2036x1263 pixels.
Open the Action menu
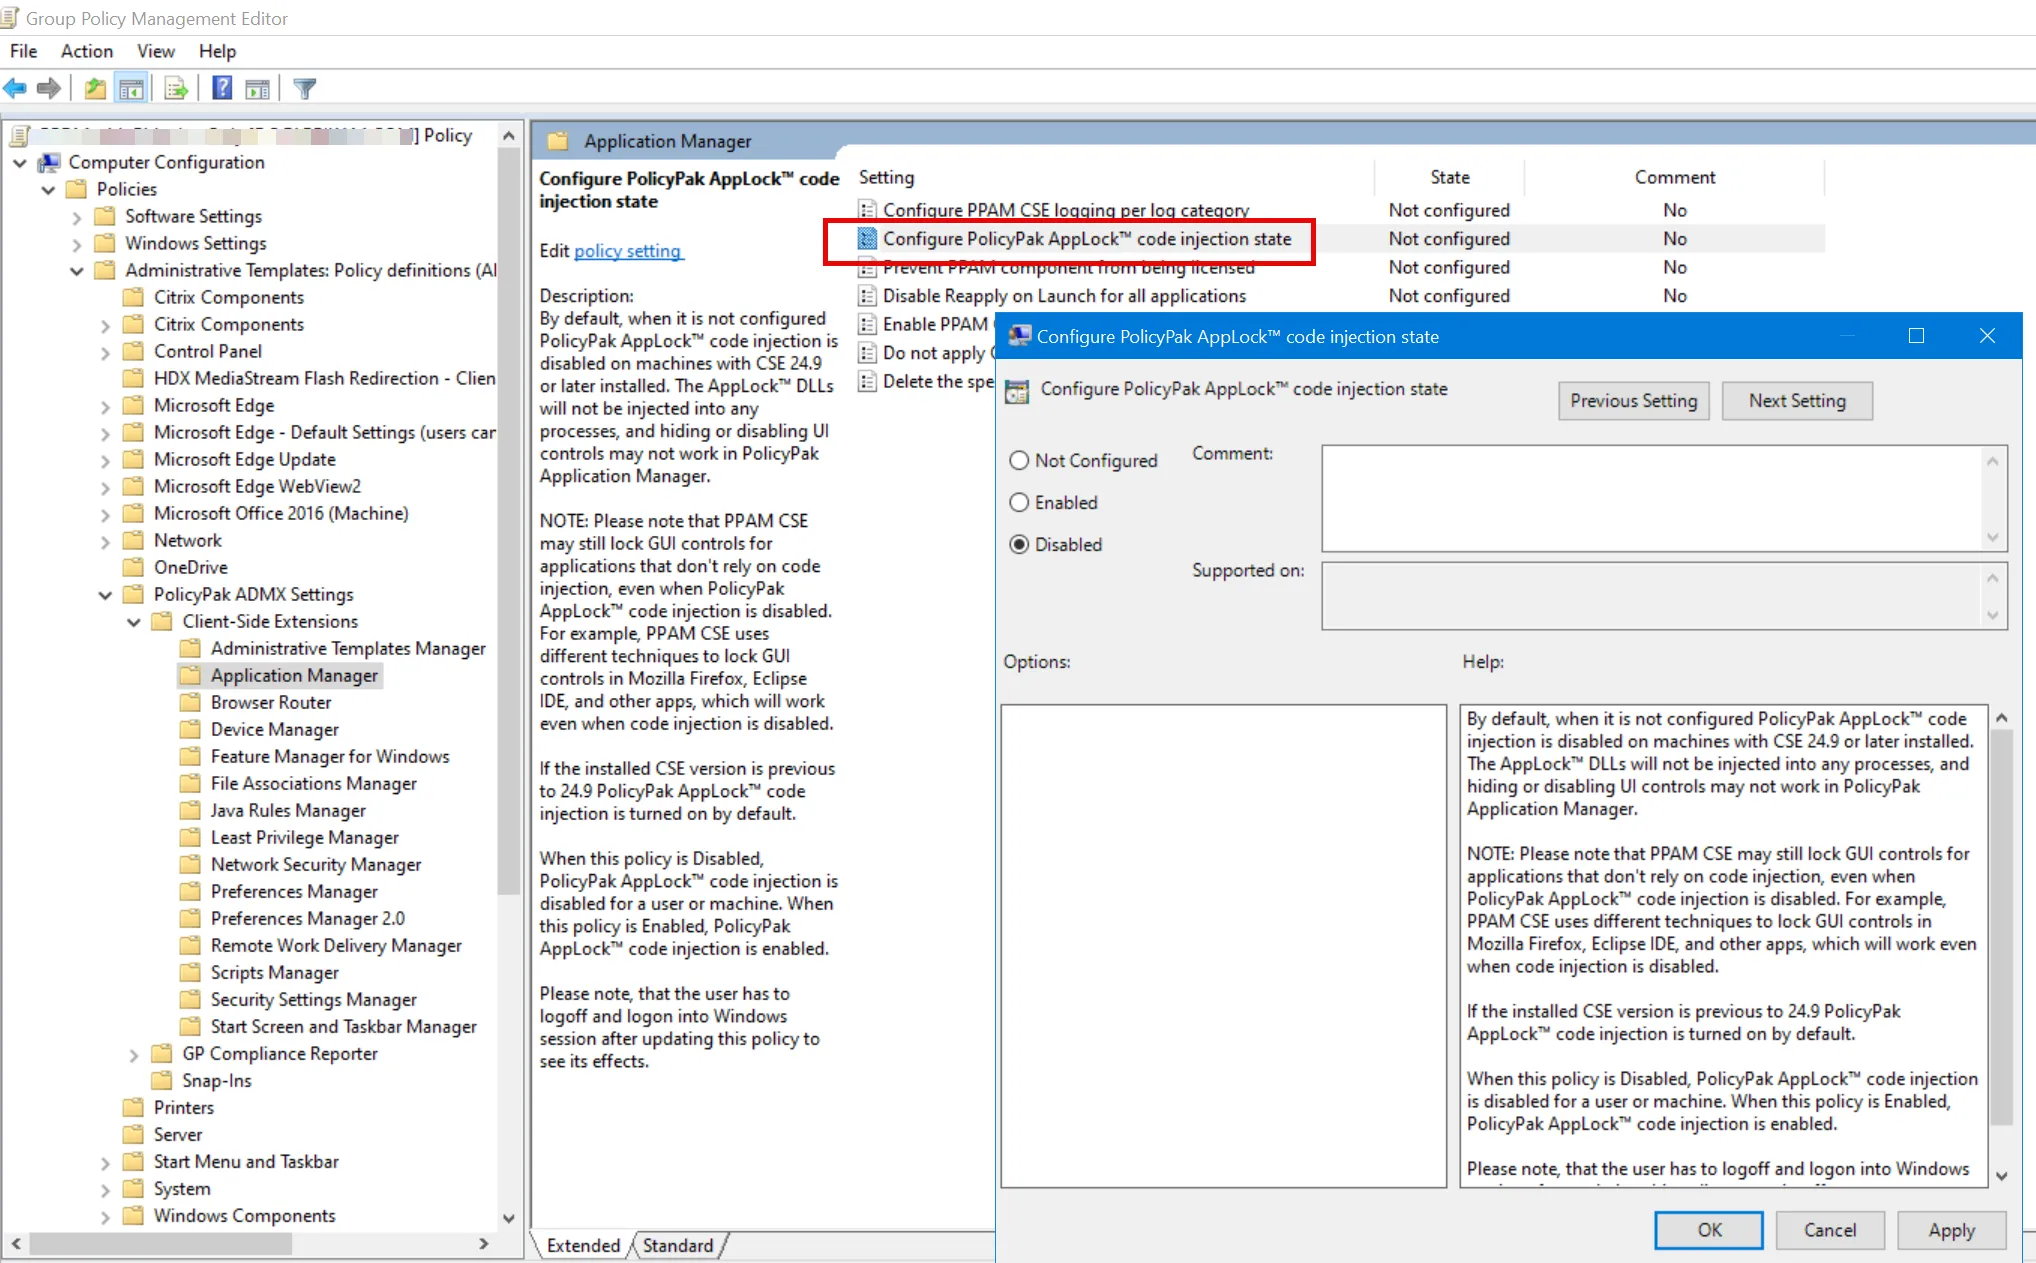(86, 51)
